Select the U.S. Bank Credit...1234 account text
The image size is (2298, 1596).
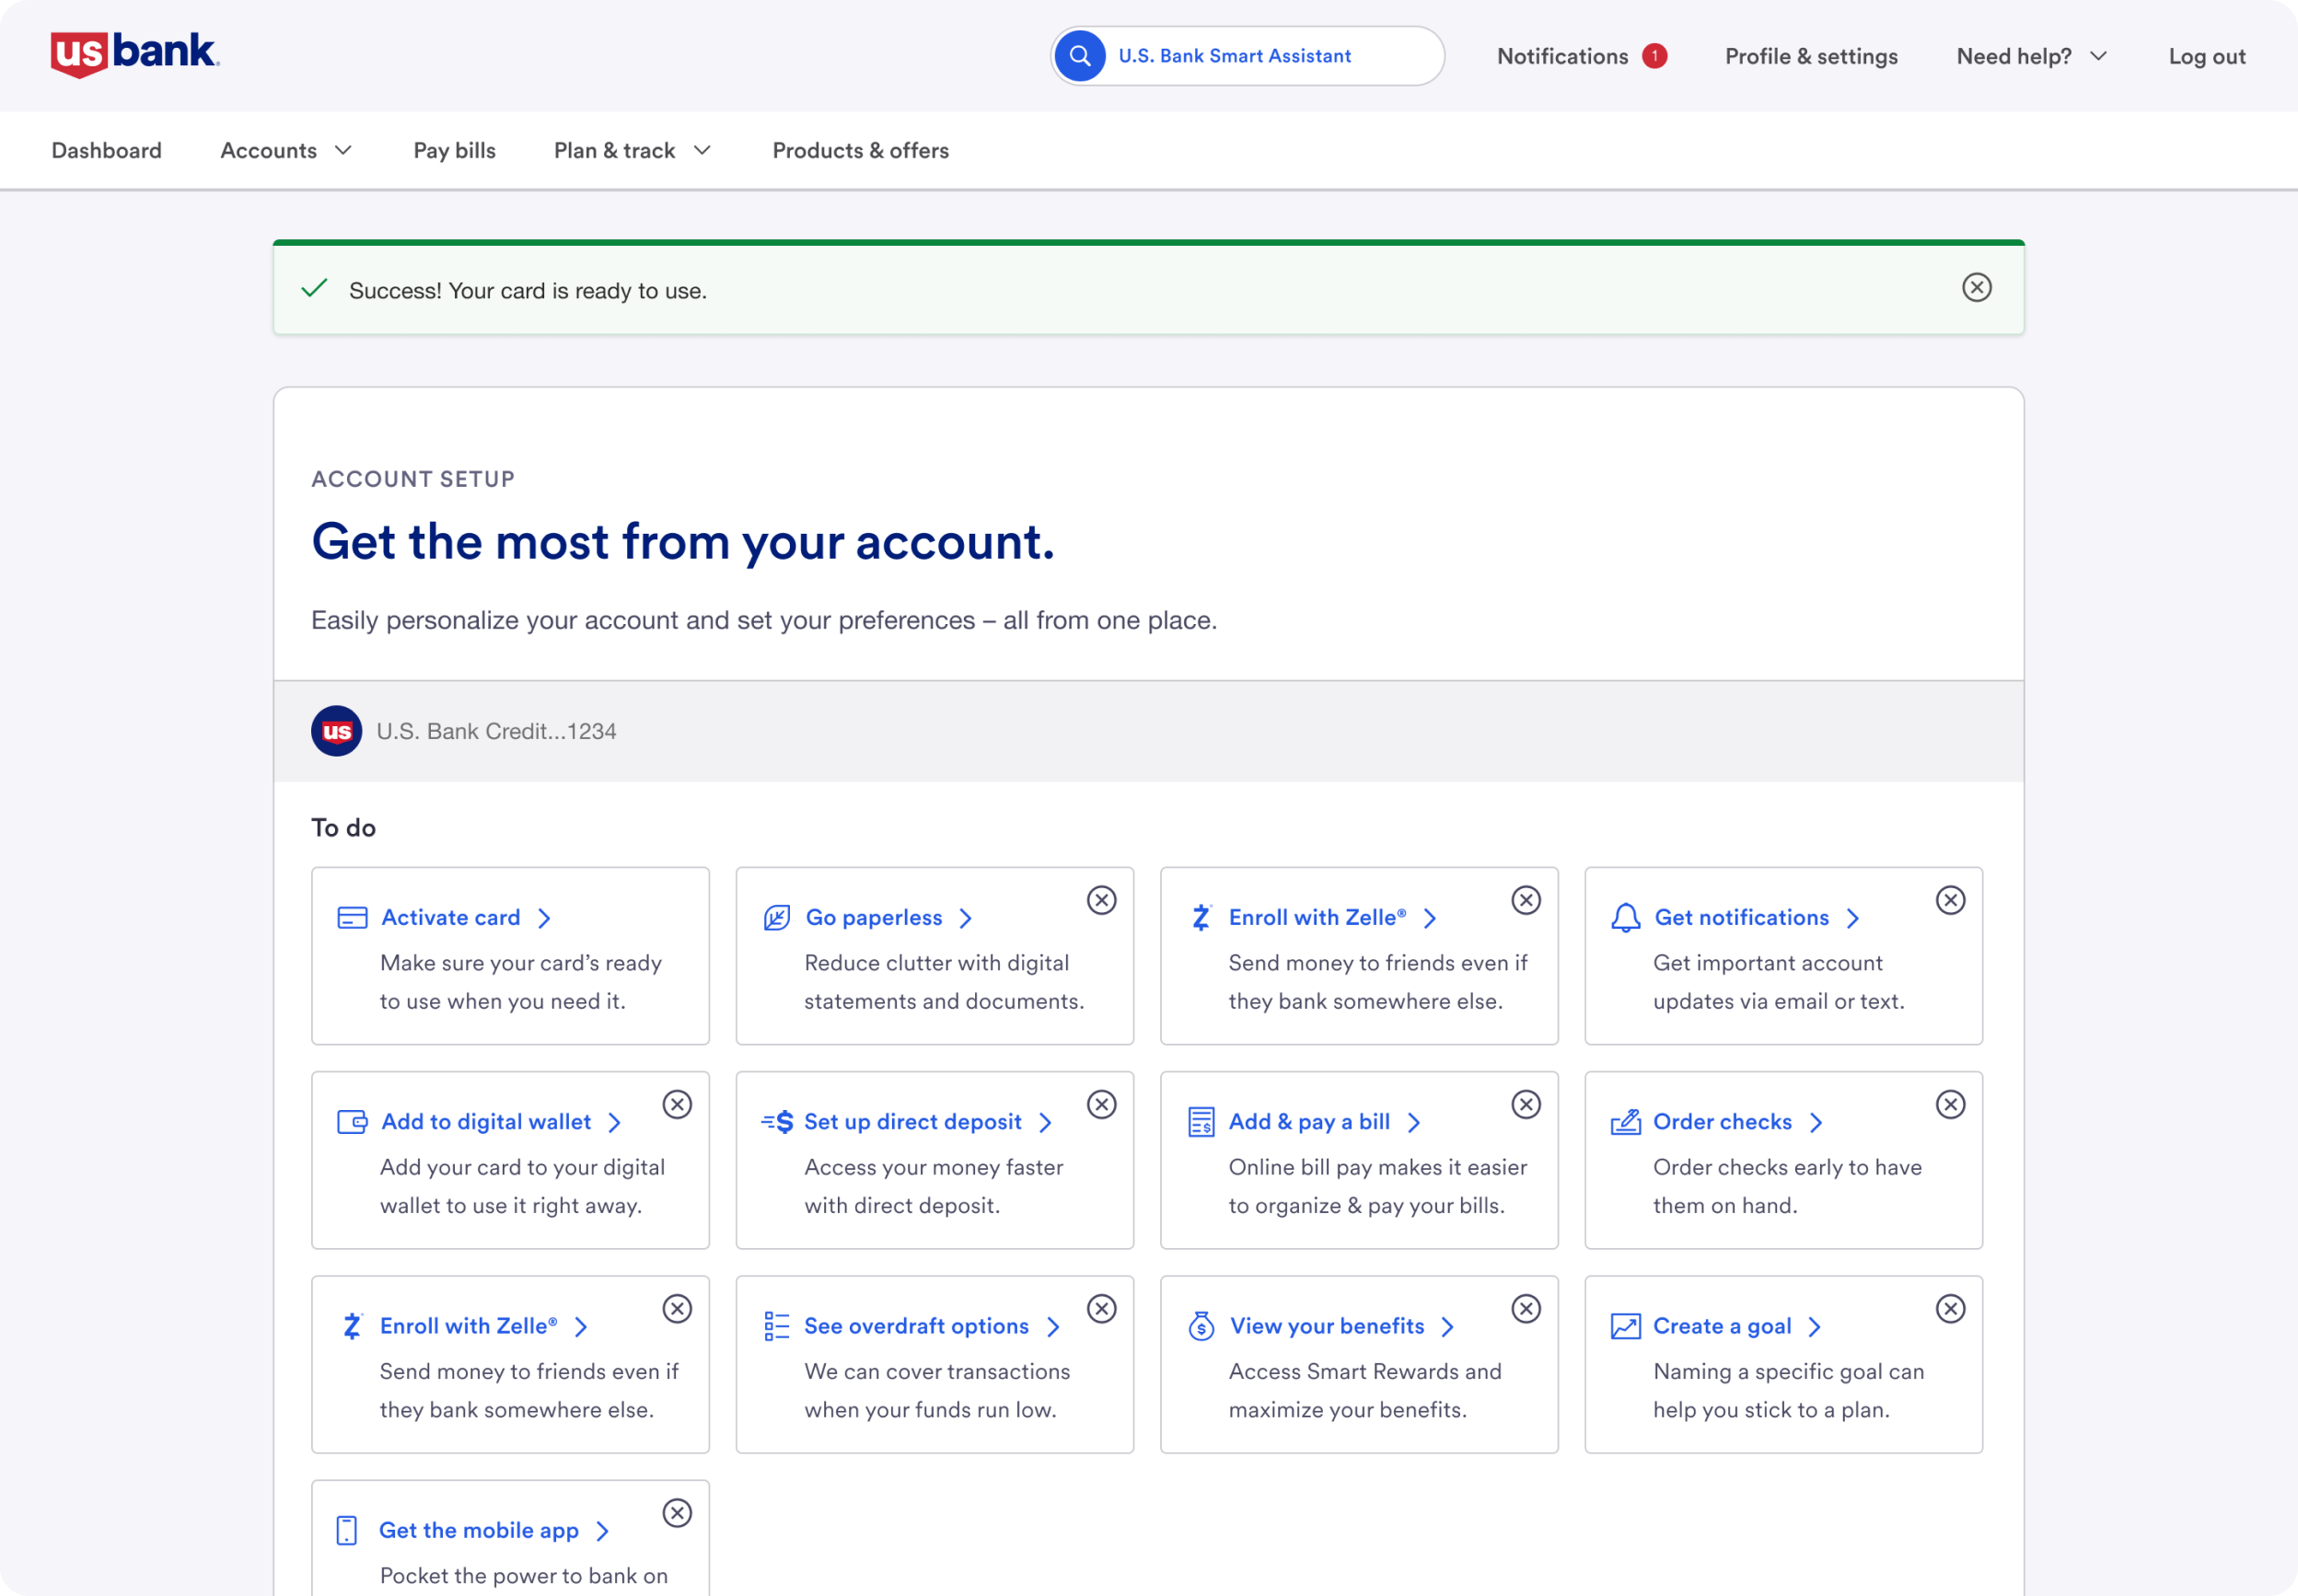point(496,731)
